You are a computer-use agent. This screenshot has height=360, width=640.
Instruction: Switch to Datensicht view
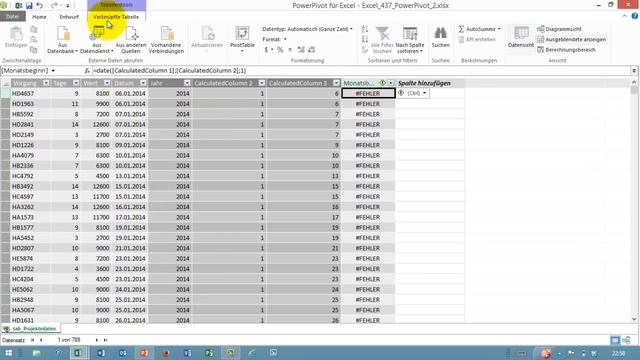tap(521, 38)
